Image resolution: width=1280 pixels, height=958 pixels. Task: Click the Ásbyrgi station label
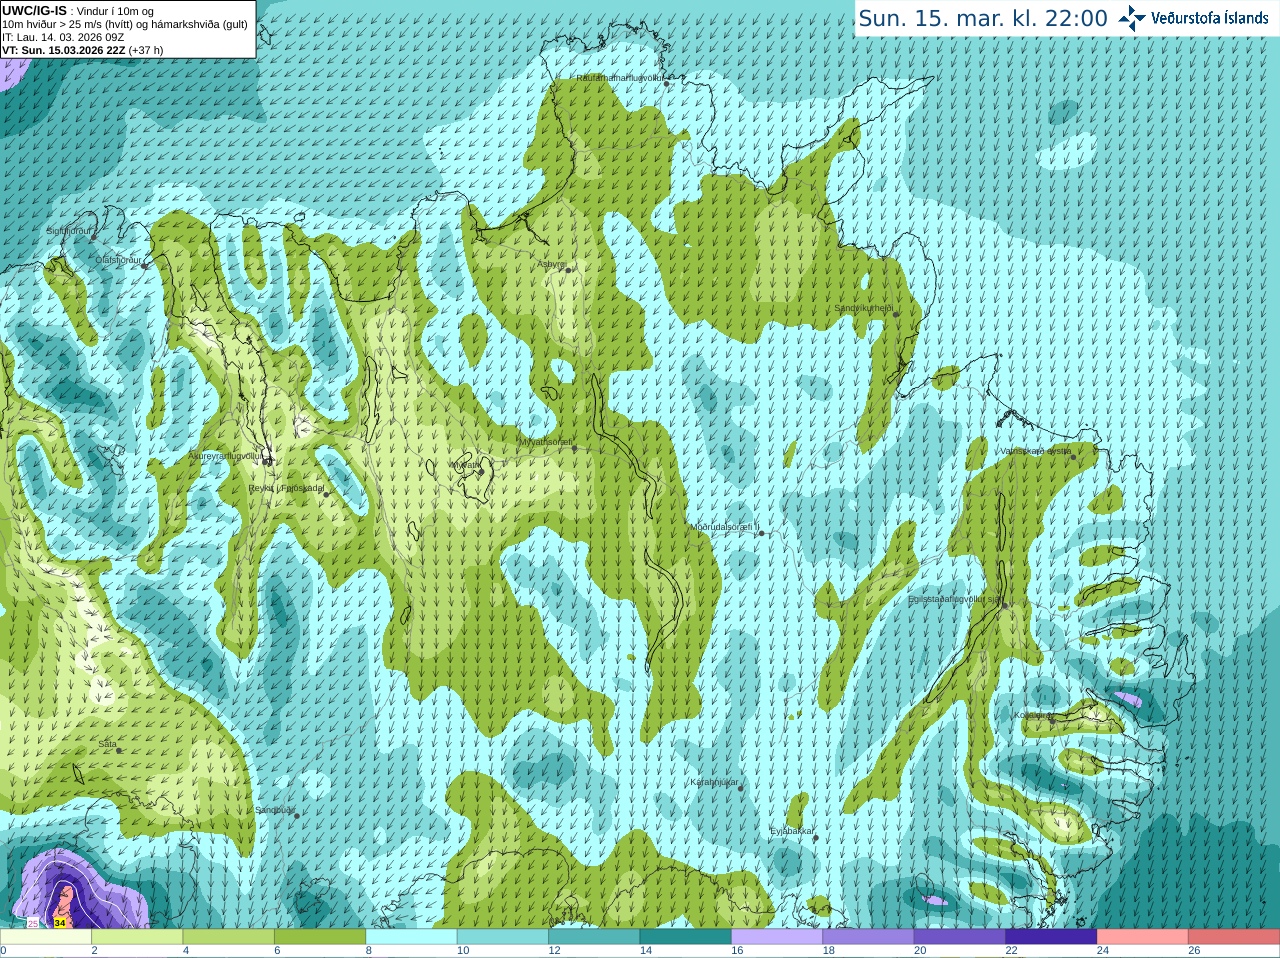pyautogui.click(x=552, y=264)
